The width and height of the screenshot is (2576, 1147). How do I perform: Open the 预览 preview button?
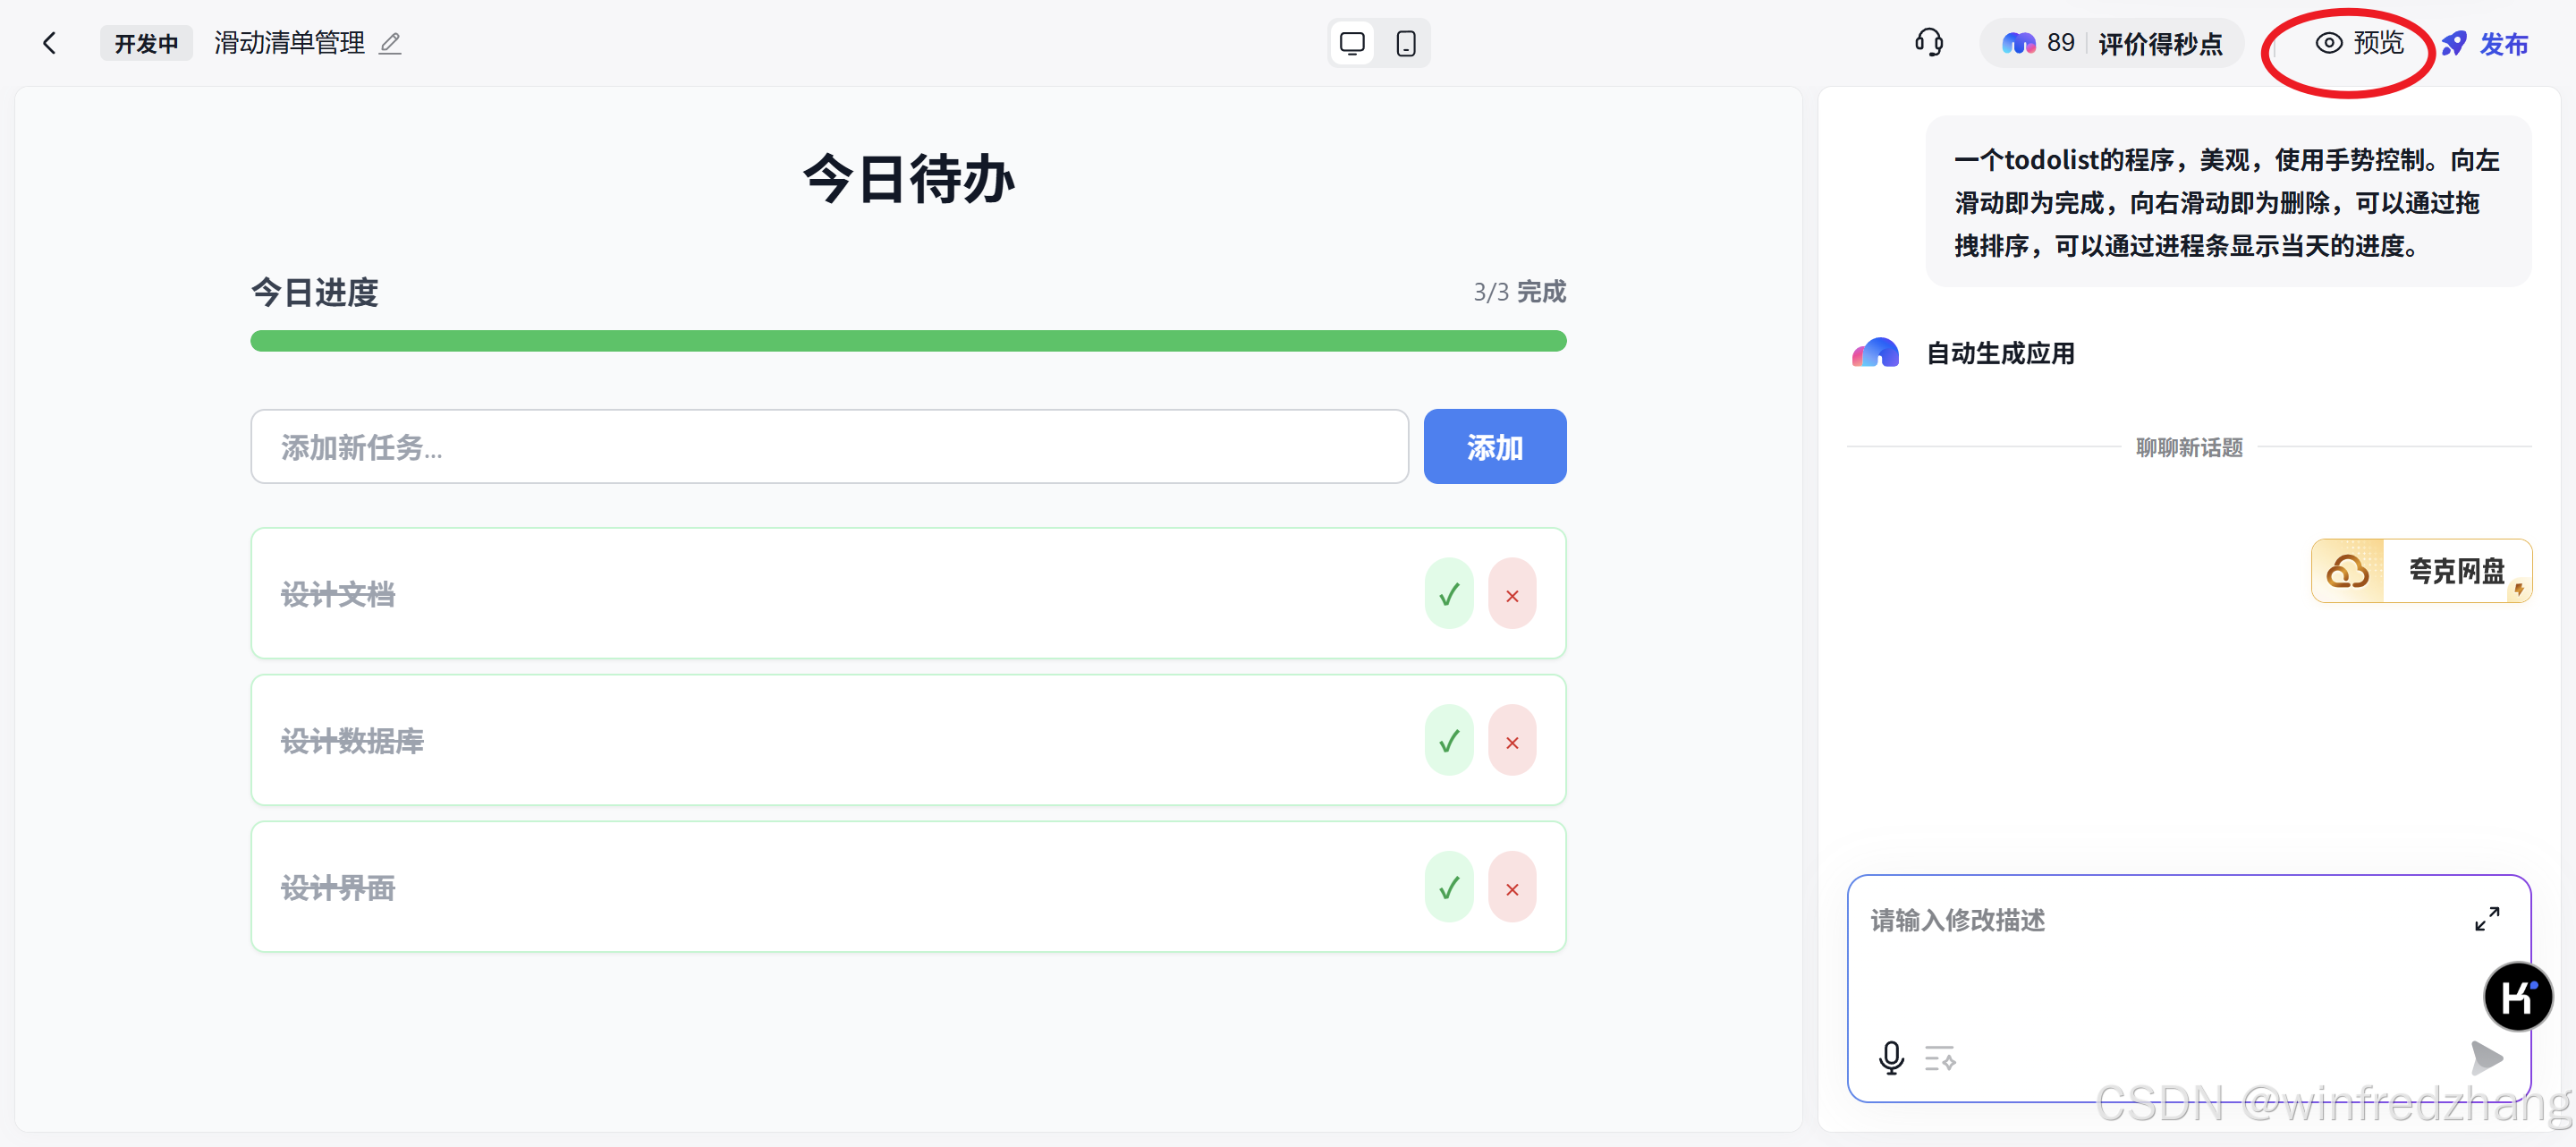pos(2360,43)
